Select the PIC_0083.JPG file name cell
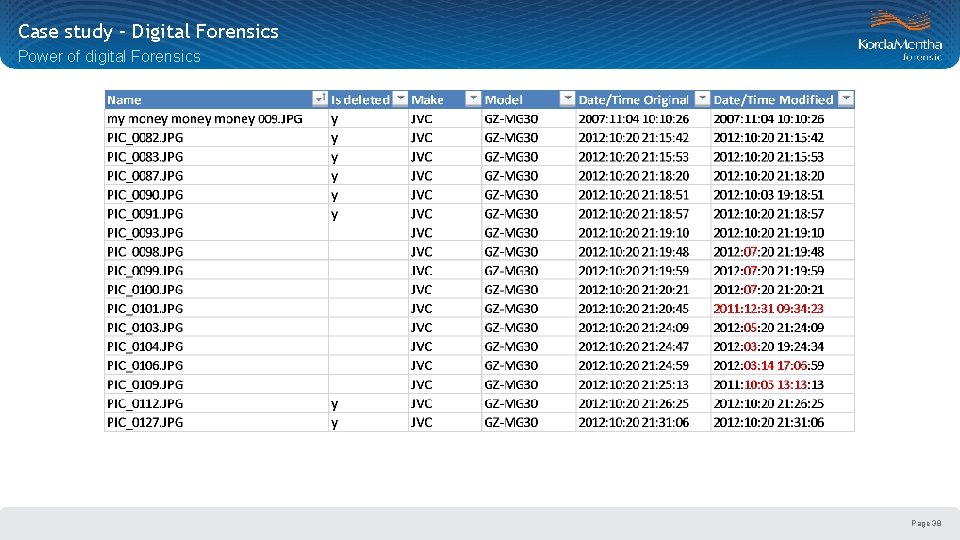960x540 pixels. (x=216, y=157)
